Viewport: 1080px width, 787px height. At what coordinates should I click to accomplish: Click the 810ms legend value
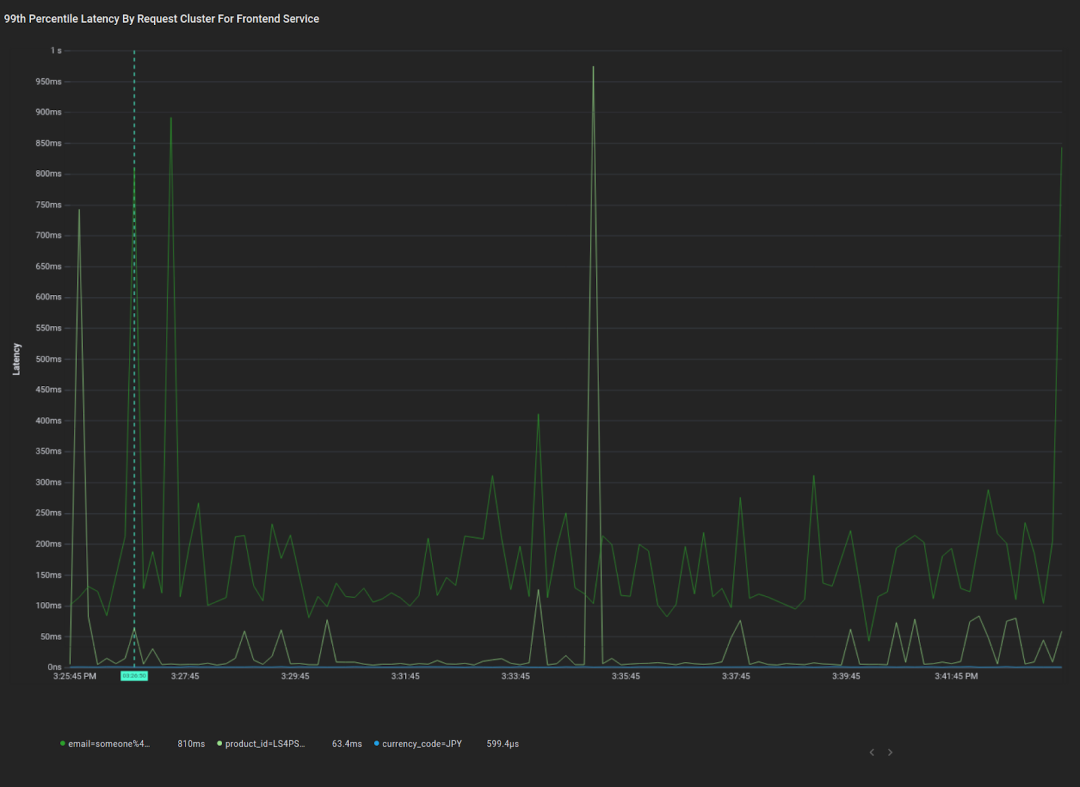point(191,744)
